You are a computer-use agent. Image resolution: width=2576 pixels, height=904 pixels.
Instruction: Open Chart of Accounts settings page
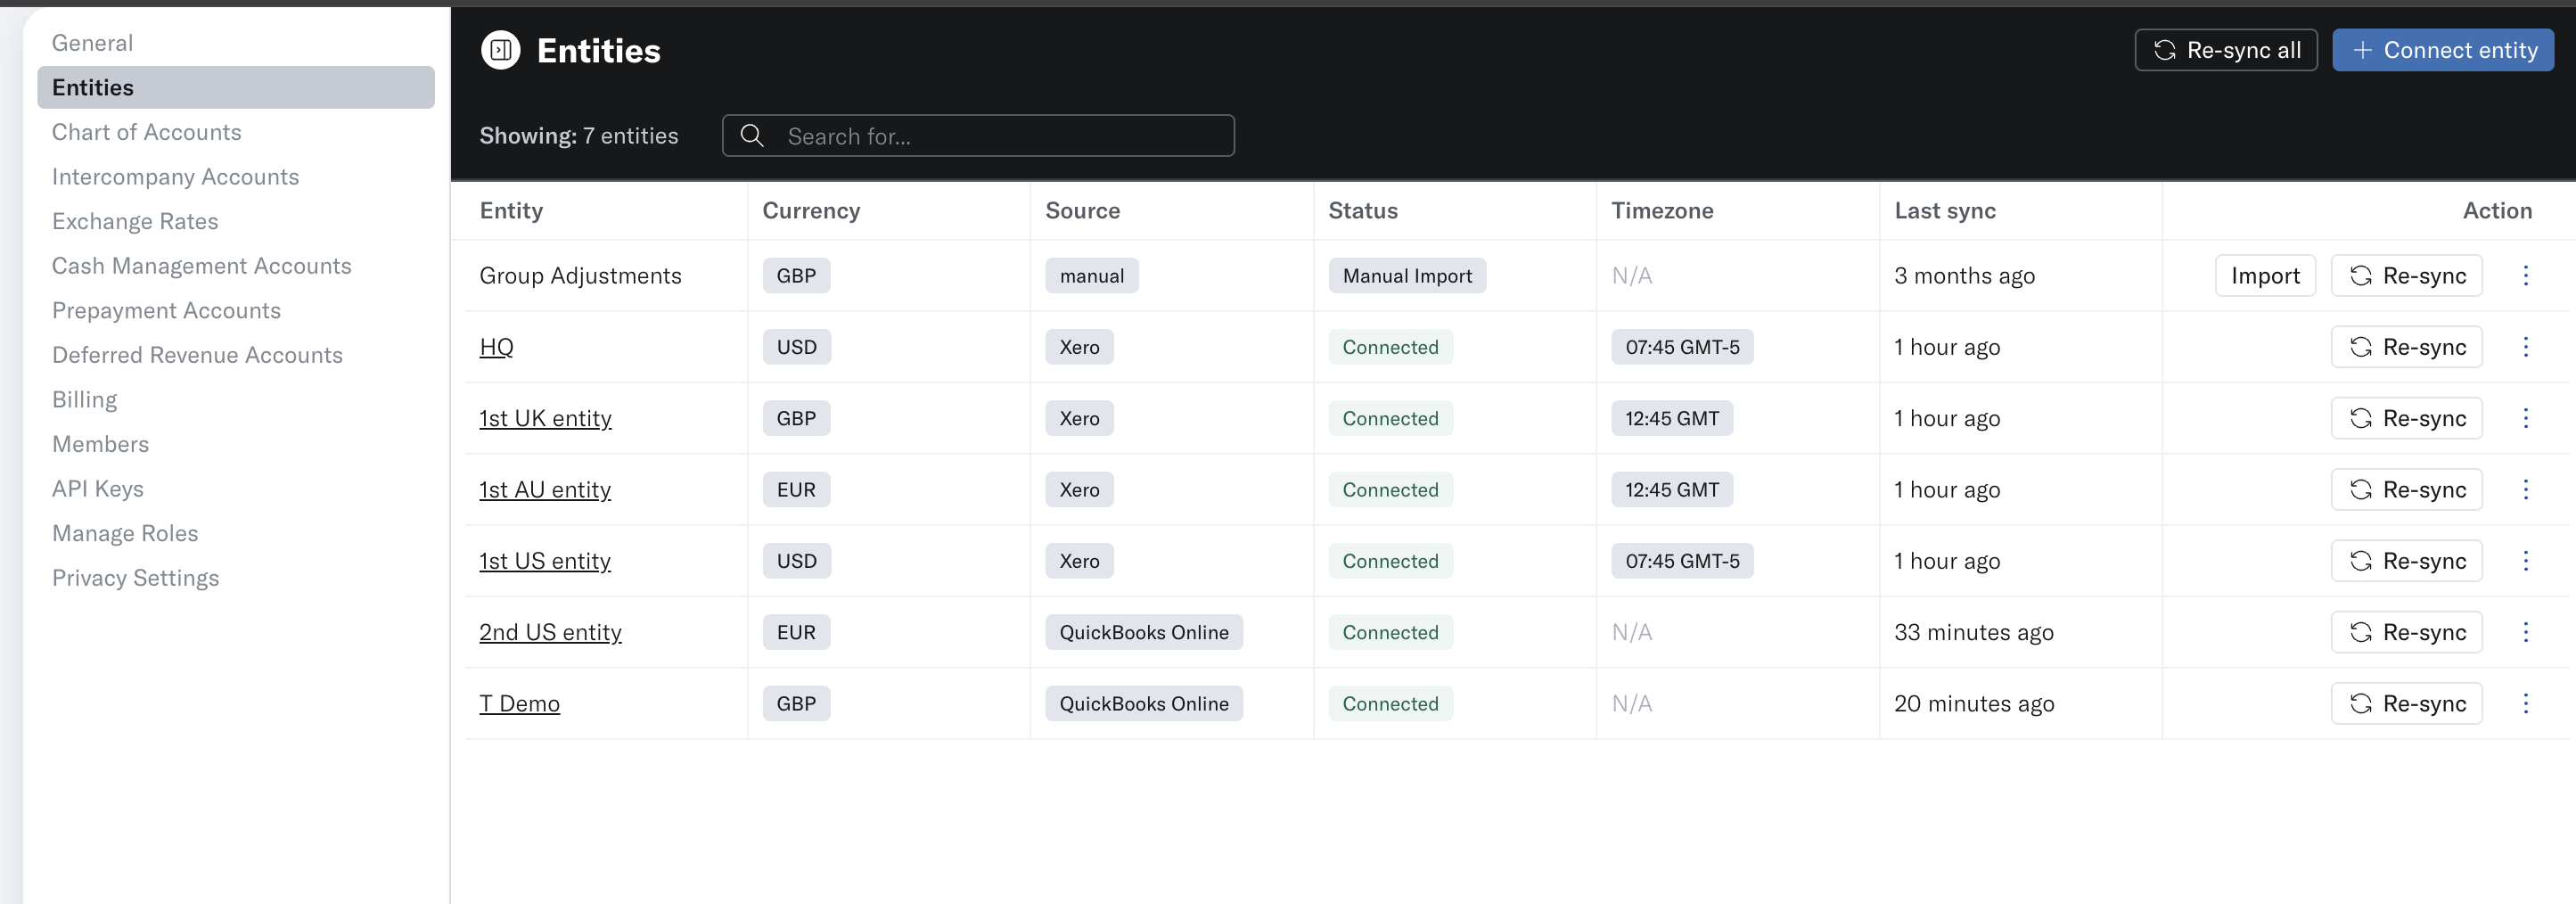(x=147, y=132)
